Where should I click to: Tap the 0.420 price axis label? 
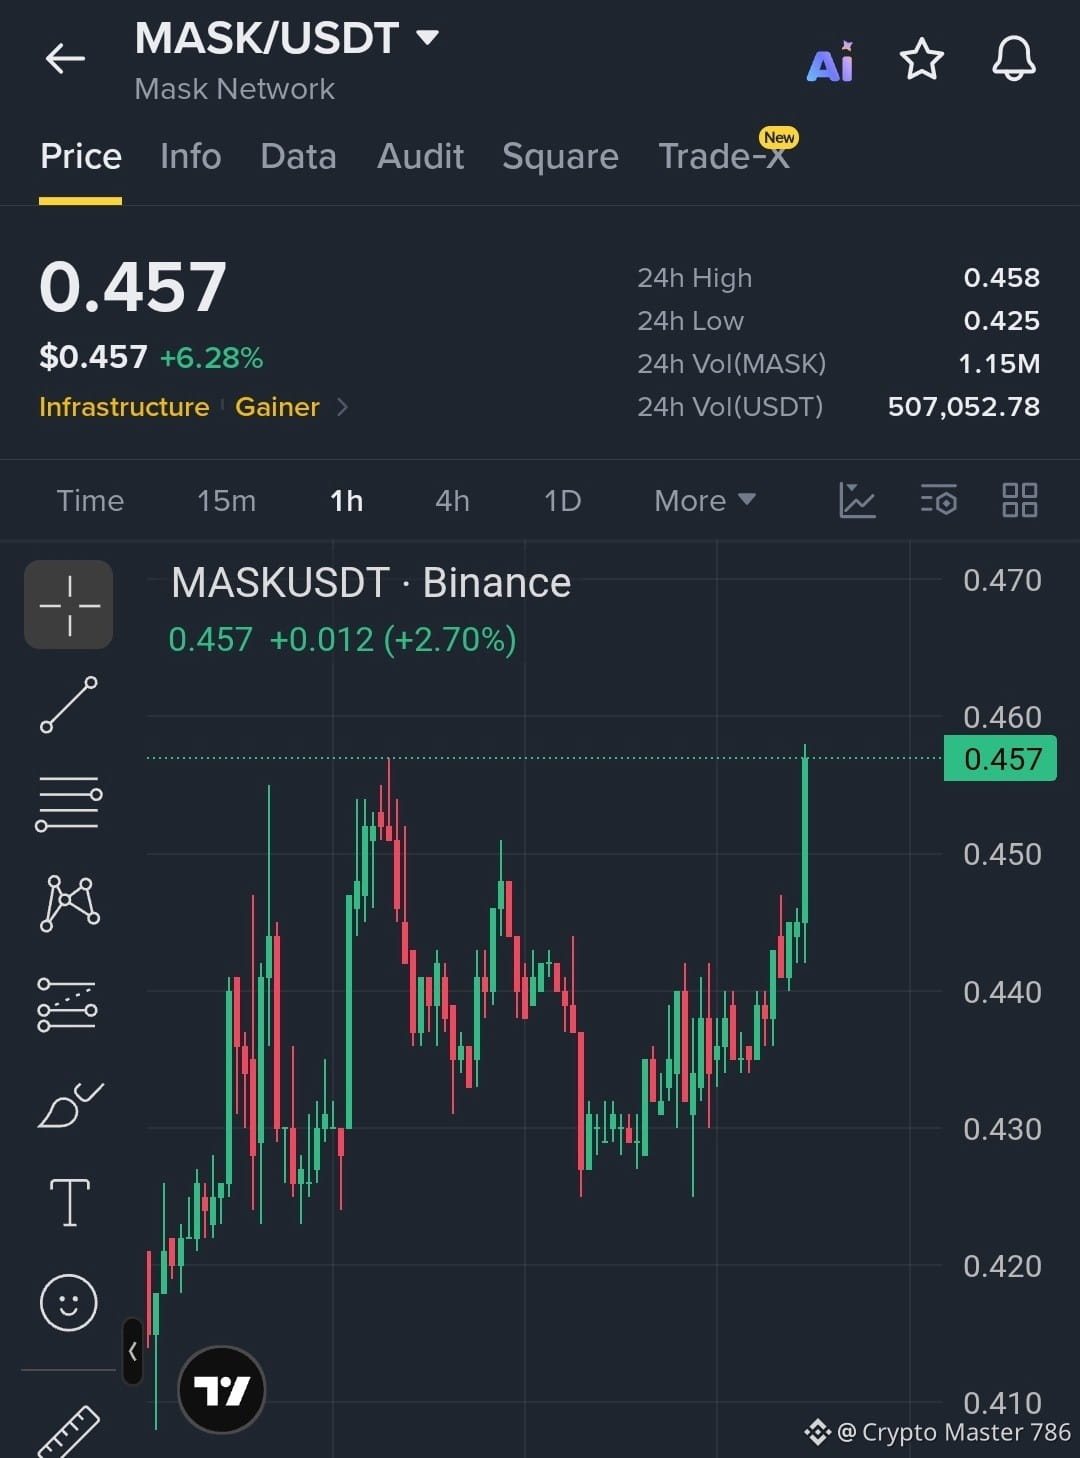[x=1002, y=1267]
